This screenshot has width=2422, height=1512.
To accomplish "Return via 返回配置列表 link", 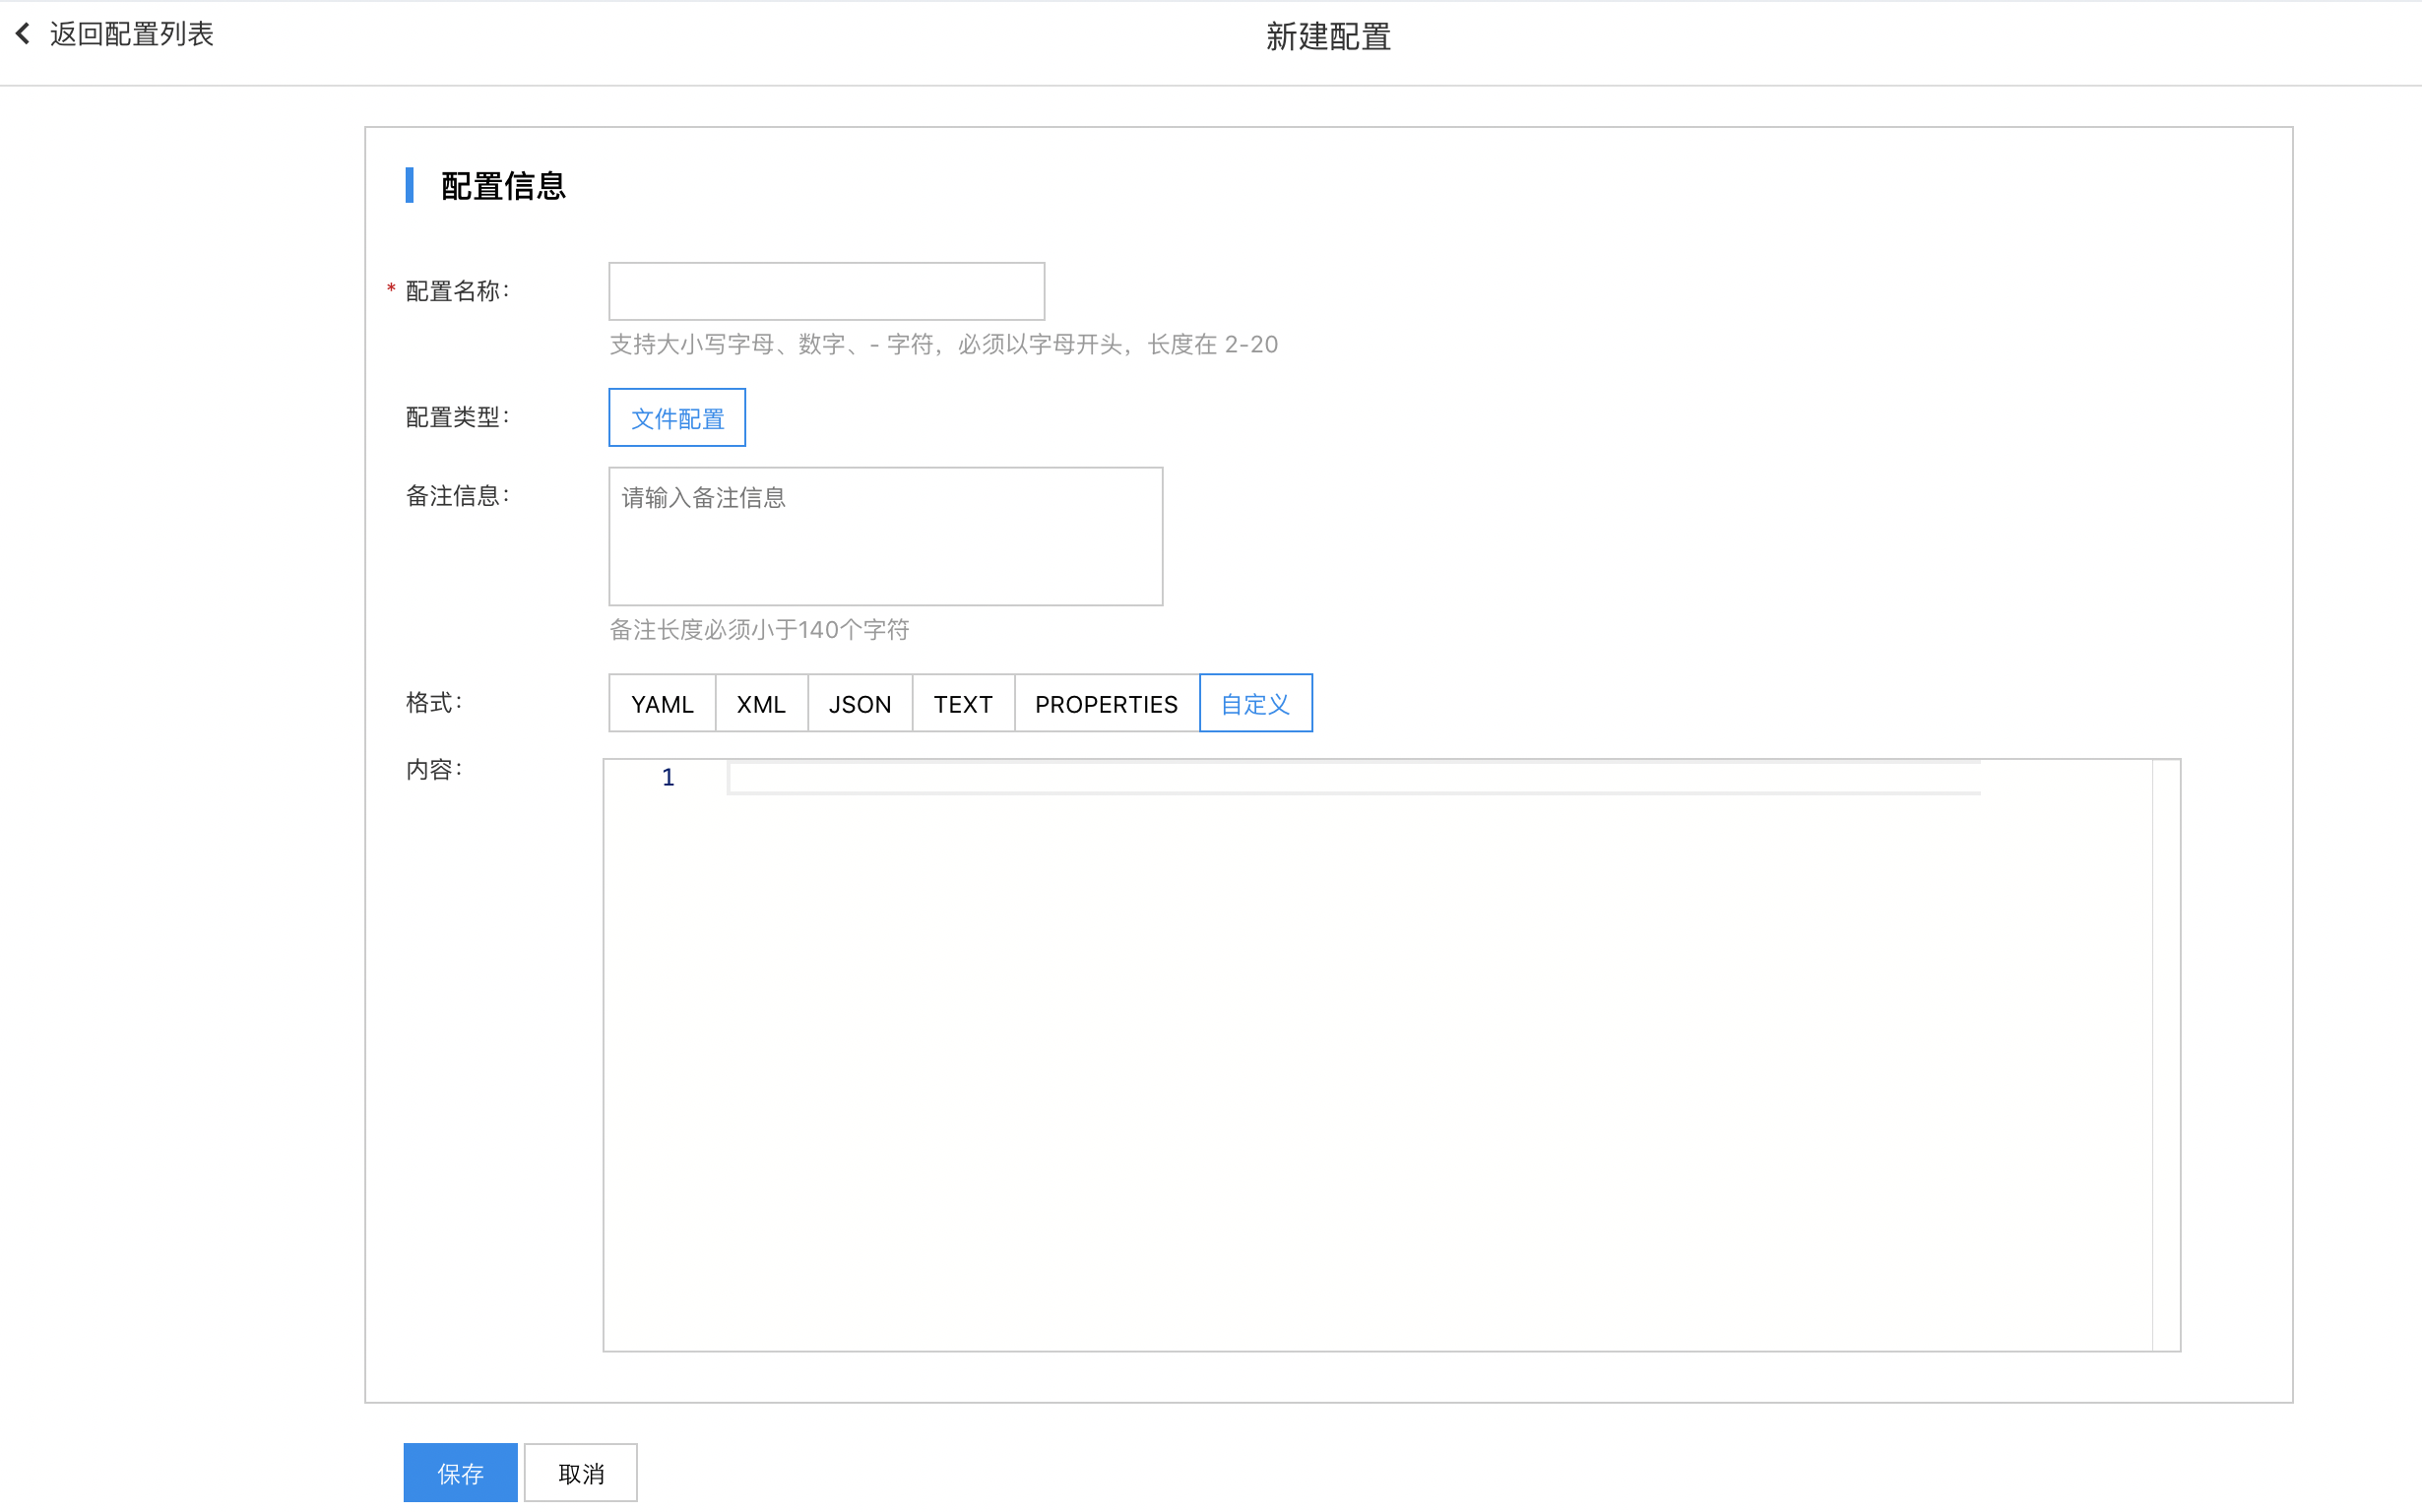I will 131,34.
